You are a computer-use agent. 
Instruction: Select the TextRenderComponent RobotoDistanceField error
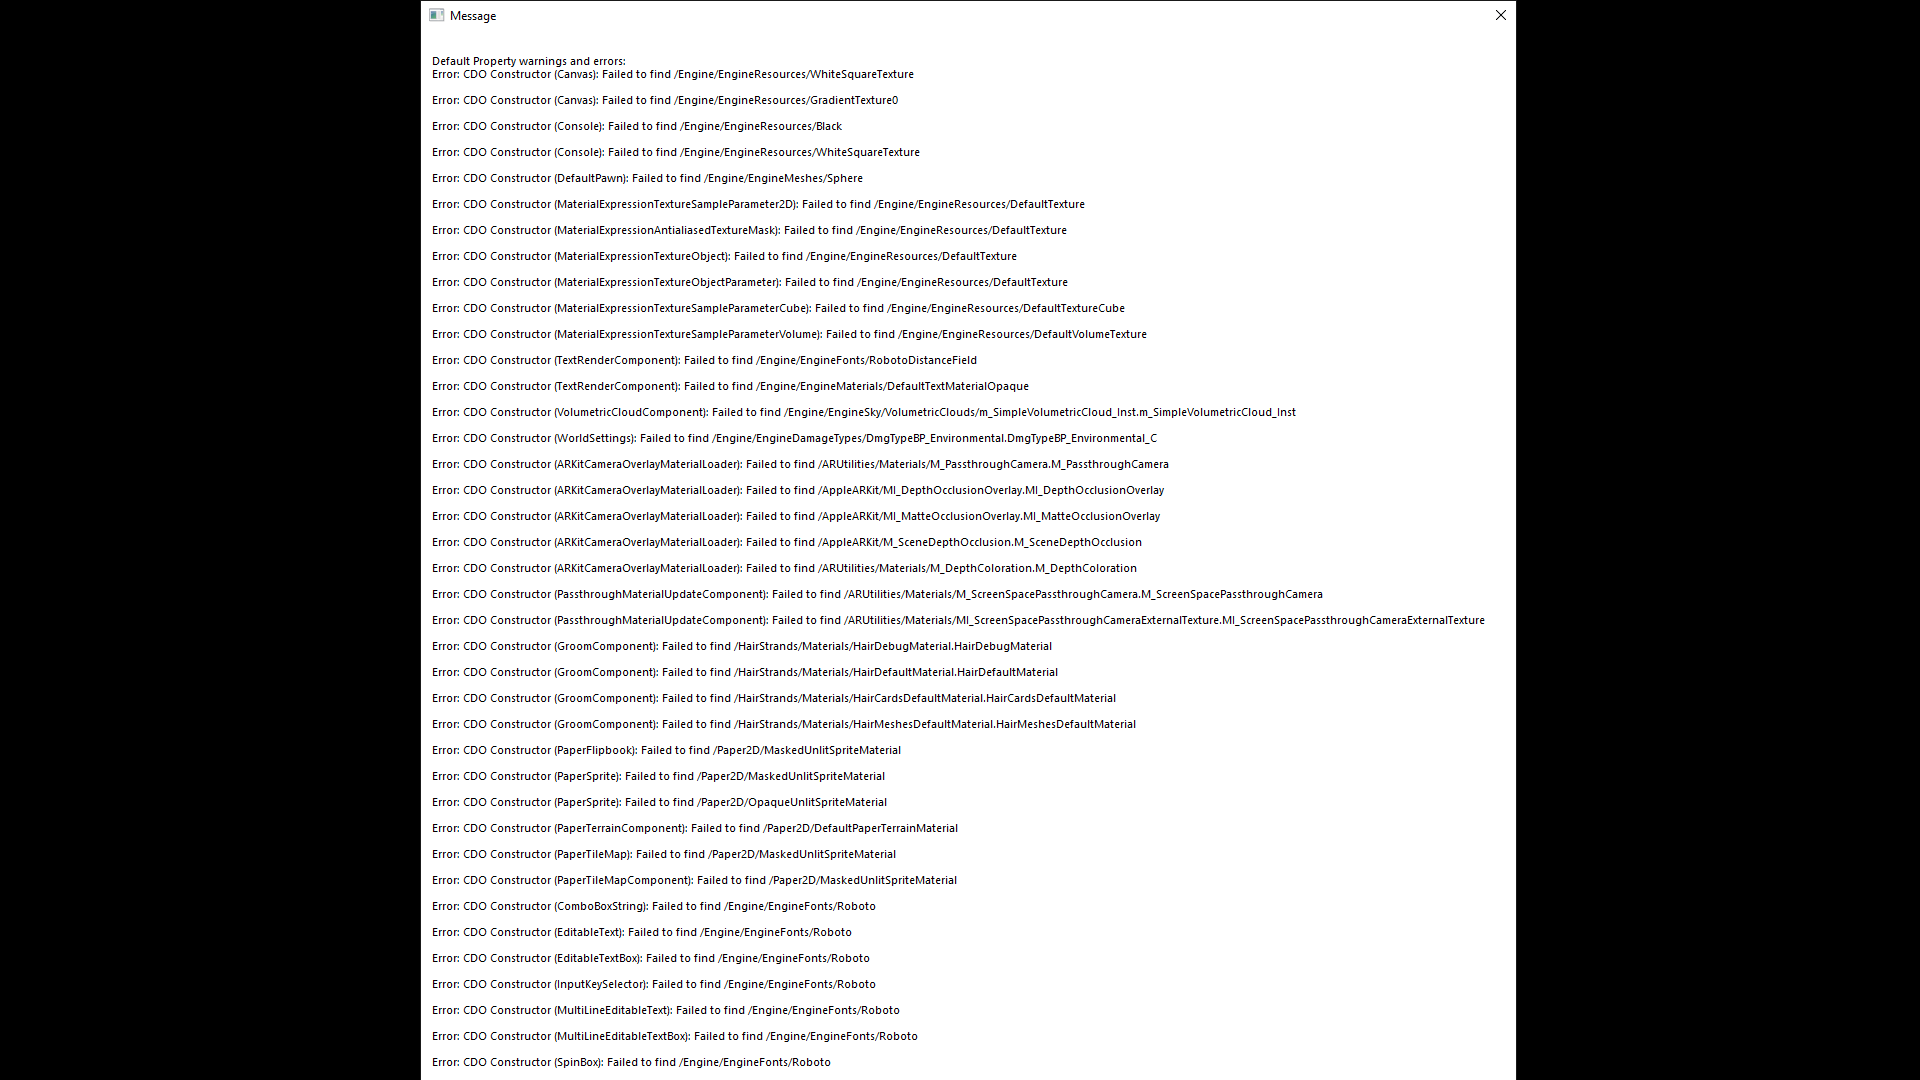click(x=704, y=360)
